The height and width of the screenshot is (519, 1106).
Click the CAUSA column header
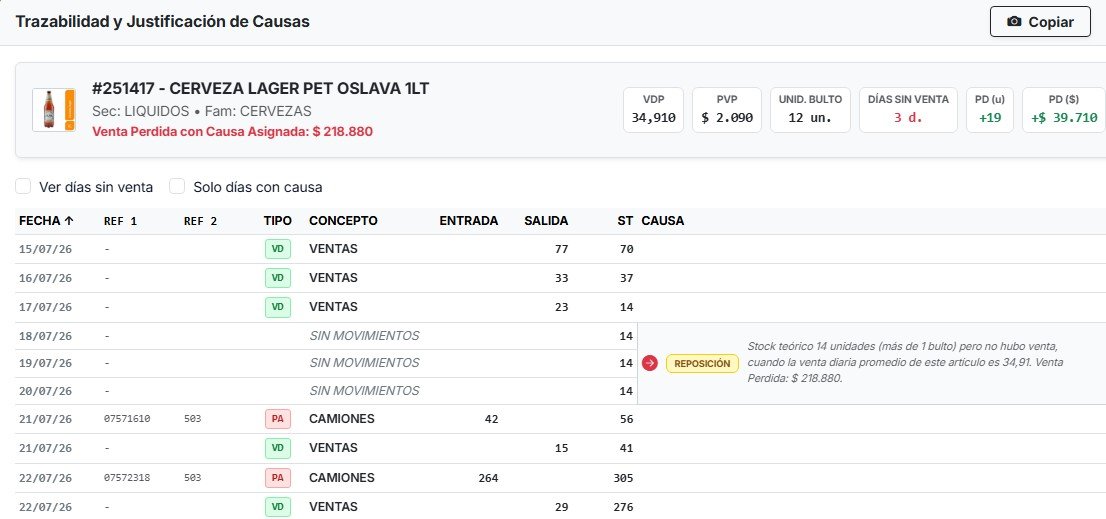[662, 221]
